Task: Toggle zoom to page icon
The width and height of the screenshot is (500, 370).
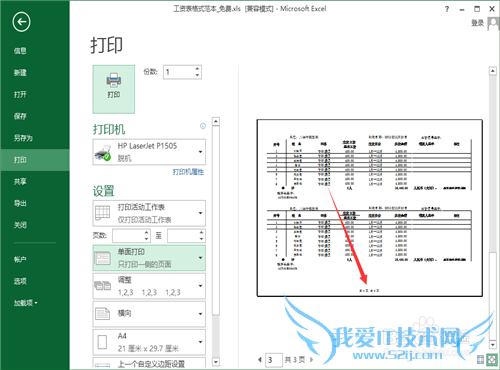Action: tap(492, 359)
